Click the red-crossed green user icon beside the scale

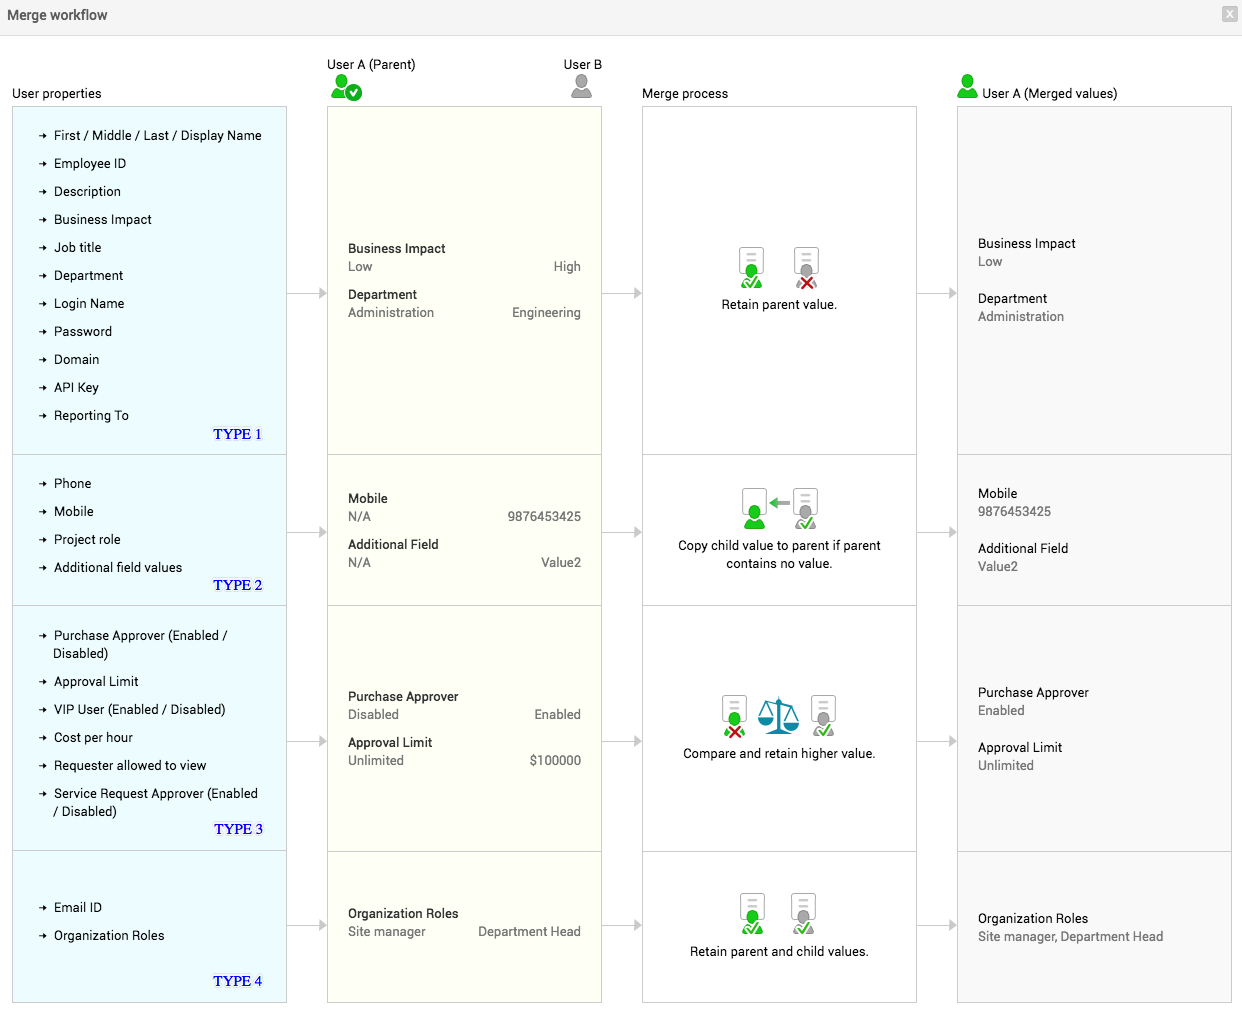click(x=734, y=716)
